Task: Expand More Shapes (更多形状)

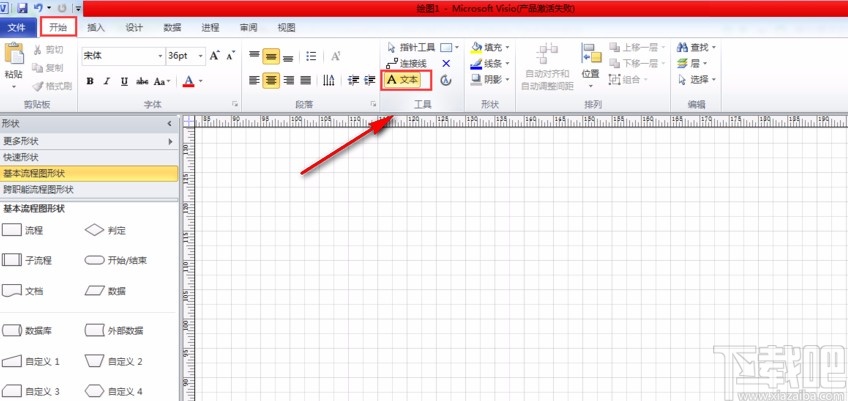Action: pos(89,141)
